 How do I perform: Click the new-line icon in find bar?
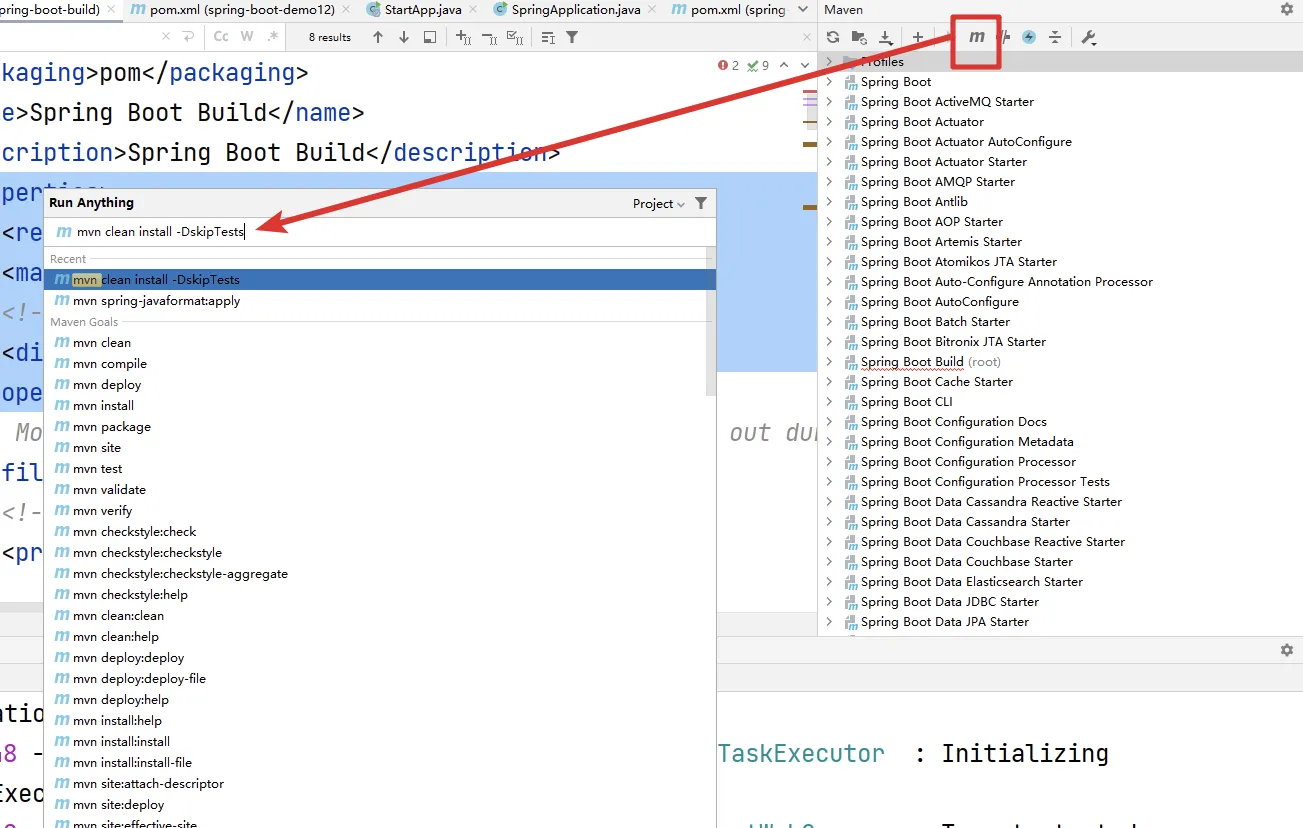click(189, 37)
